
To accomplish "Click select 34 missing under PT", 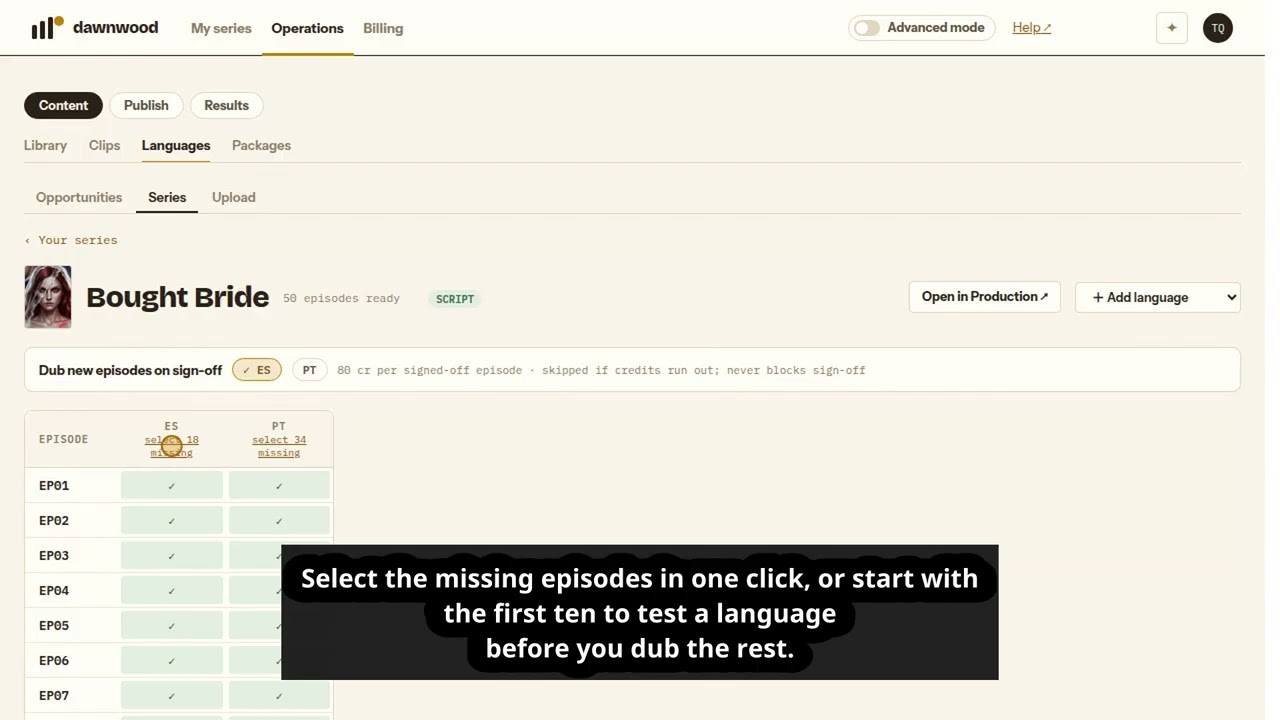I will (x=279, y=446).
